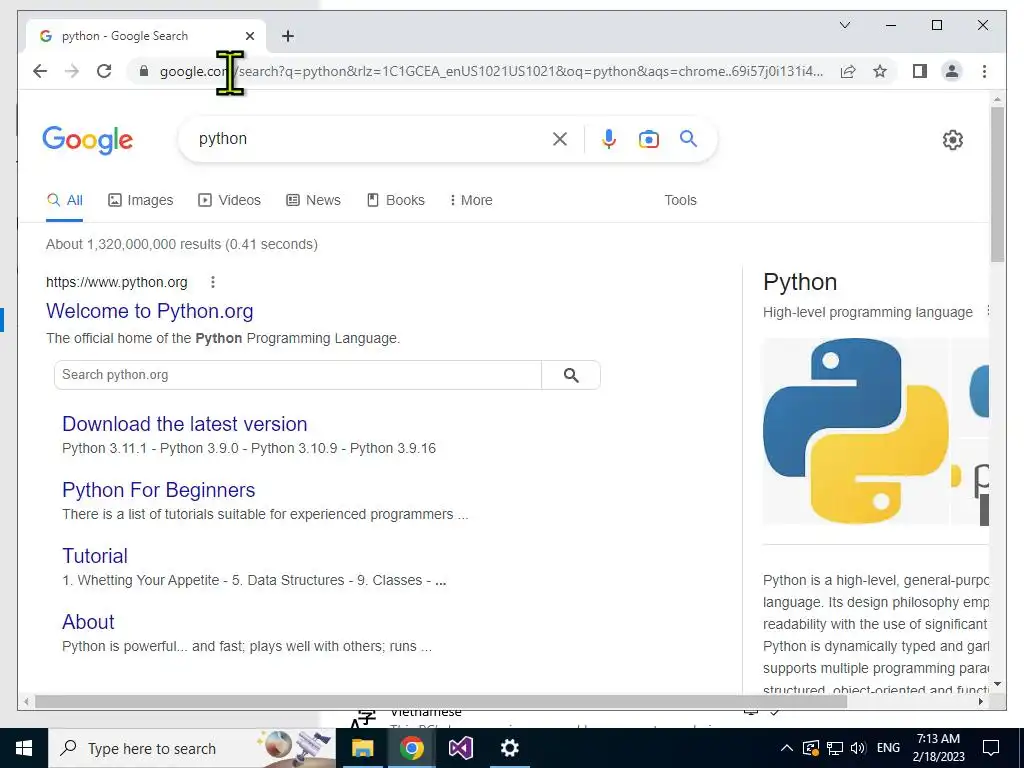Screen dimensions: 1024x768
Task: Switch to Images results tab
Action: [140, 200]
